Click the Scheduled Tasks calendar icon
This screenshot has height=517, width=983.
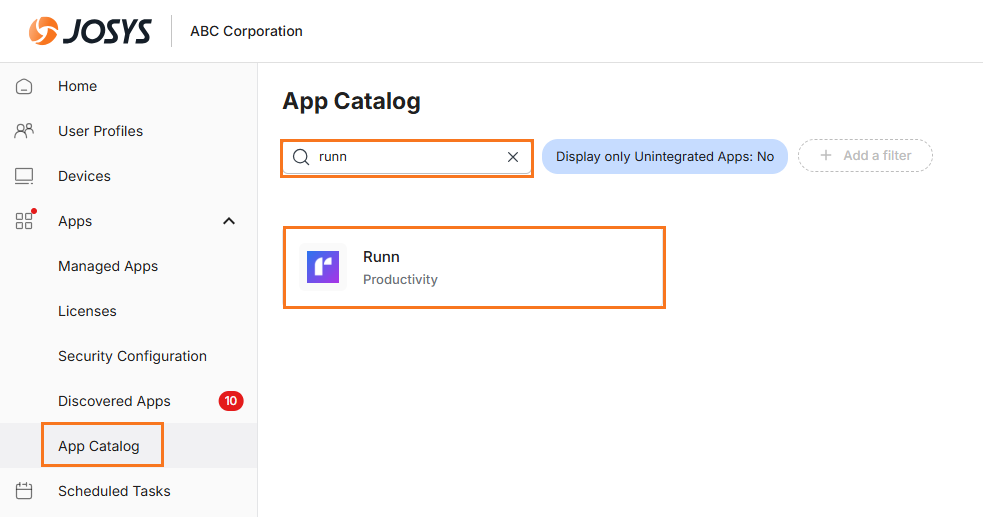click(x=24, y=491)
